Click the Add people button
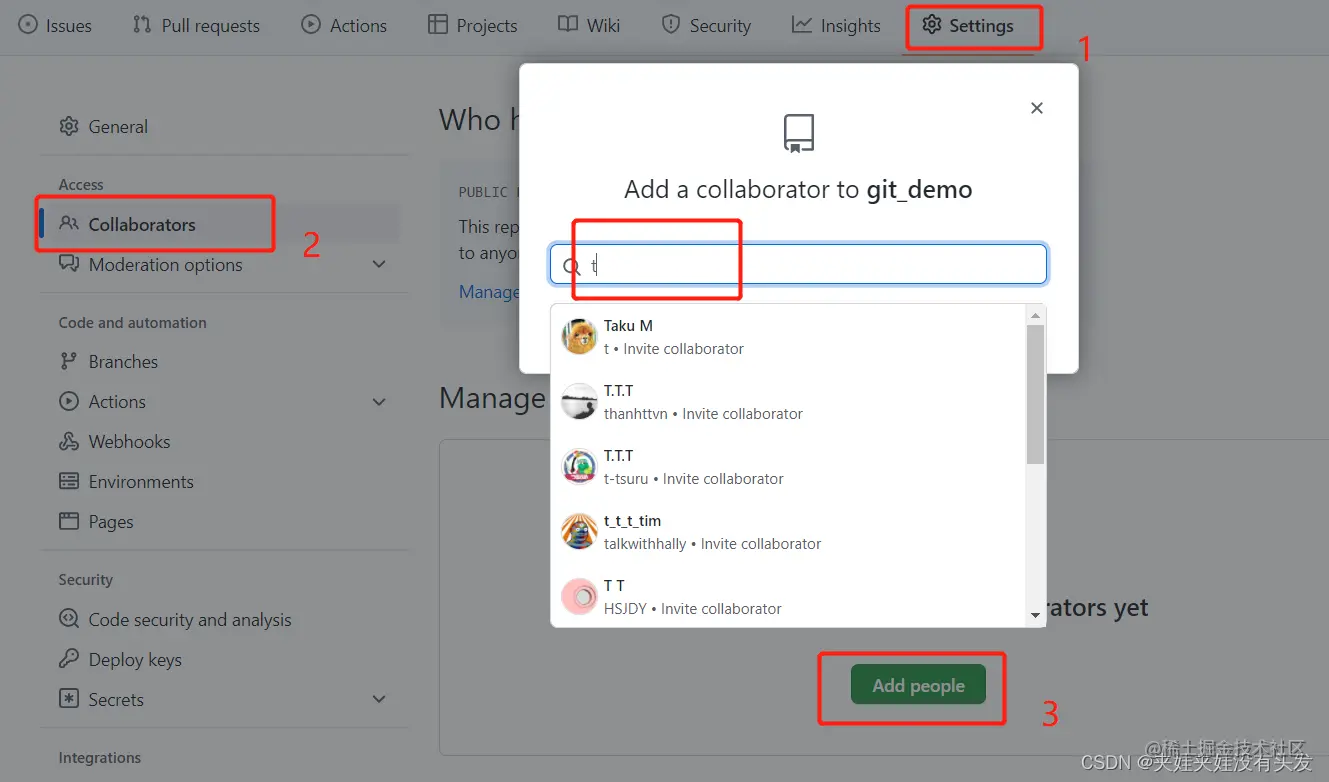The image size is (1329, 782). point(918,685)
